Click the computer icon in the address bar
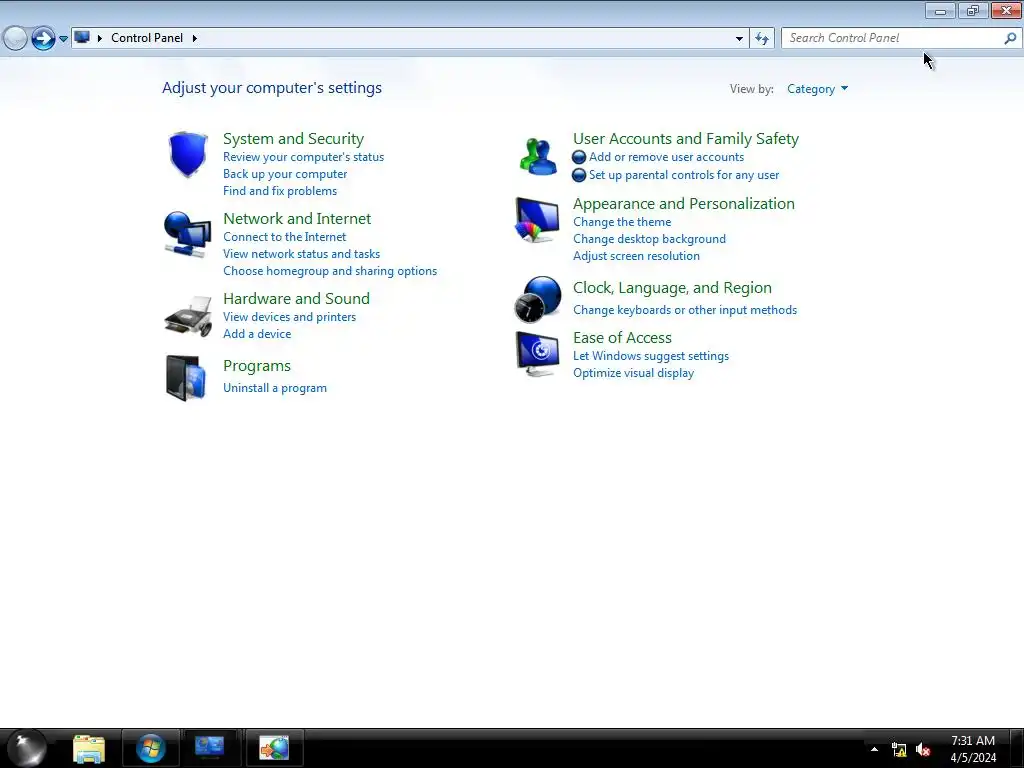Viewport: 1024px width, 768px height. pyautogui.click(x=82, y=37)
